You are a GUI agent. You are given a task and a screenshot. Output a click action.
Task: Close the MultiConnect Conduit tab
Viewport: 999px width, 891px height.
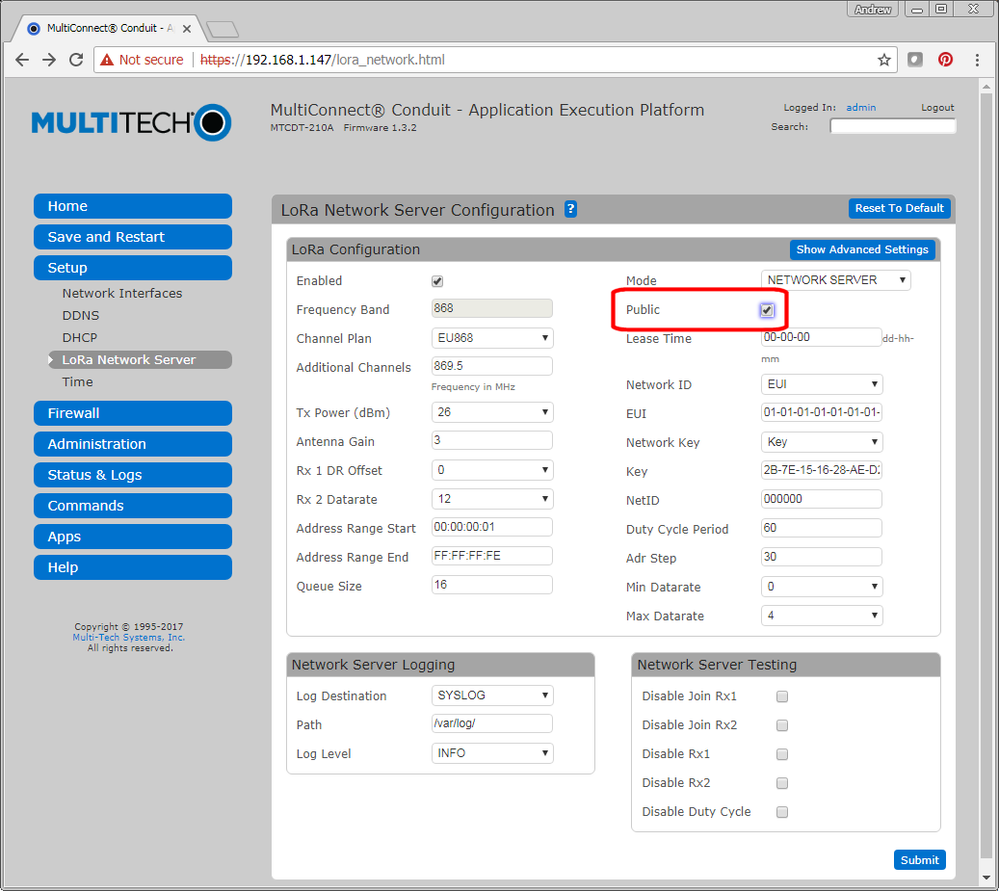[x=187, y=29]
